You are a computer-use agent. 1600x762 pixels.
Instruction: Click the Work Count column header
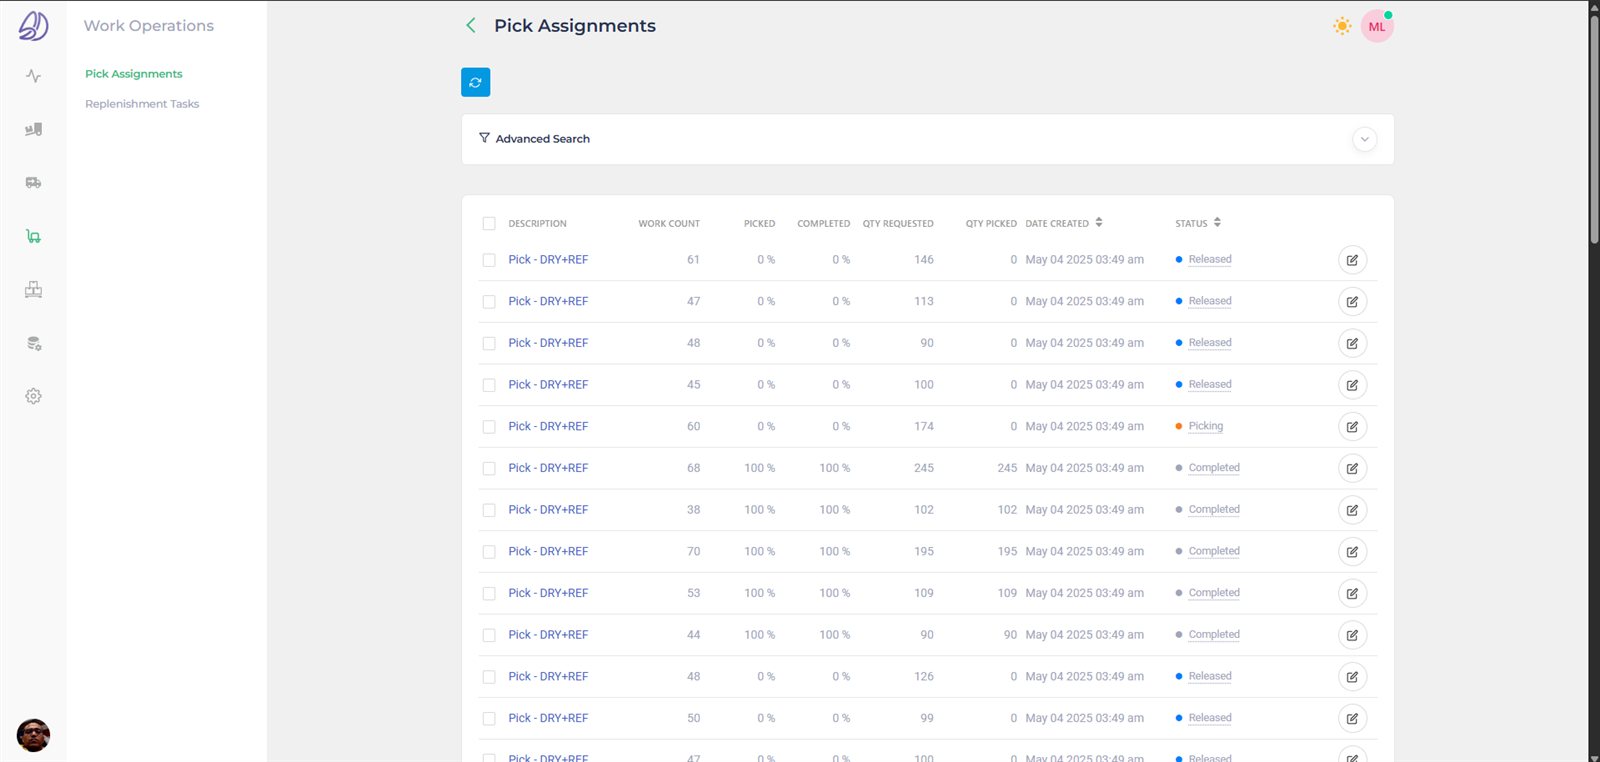coord(669,224)
